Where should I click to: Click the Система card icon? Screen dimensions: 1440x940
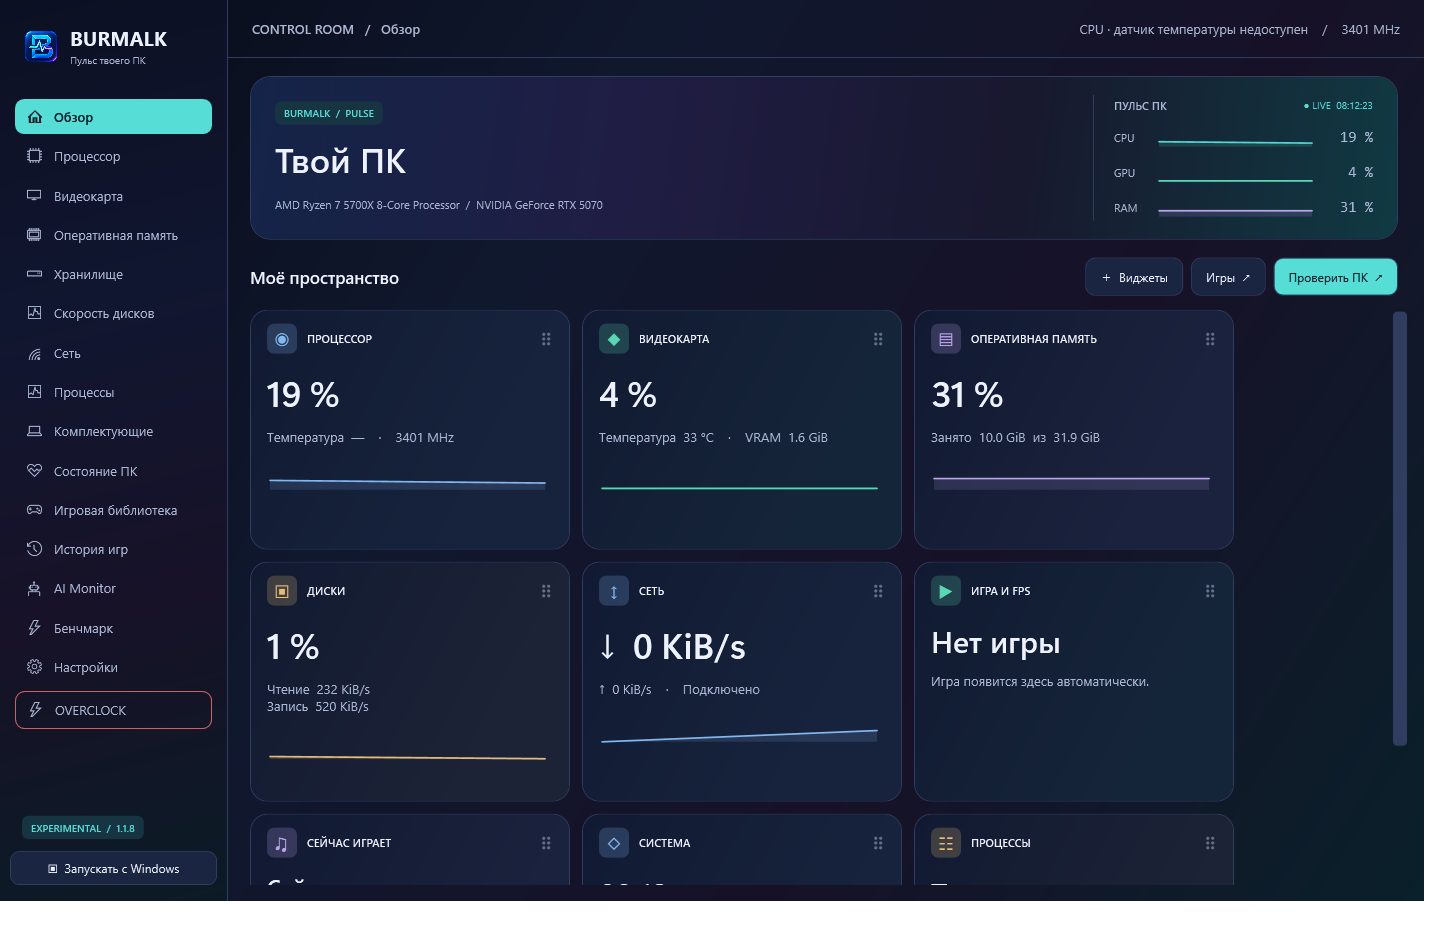coord(614,843)
